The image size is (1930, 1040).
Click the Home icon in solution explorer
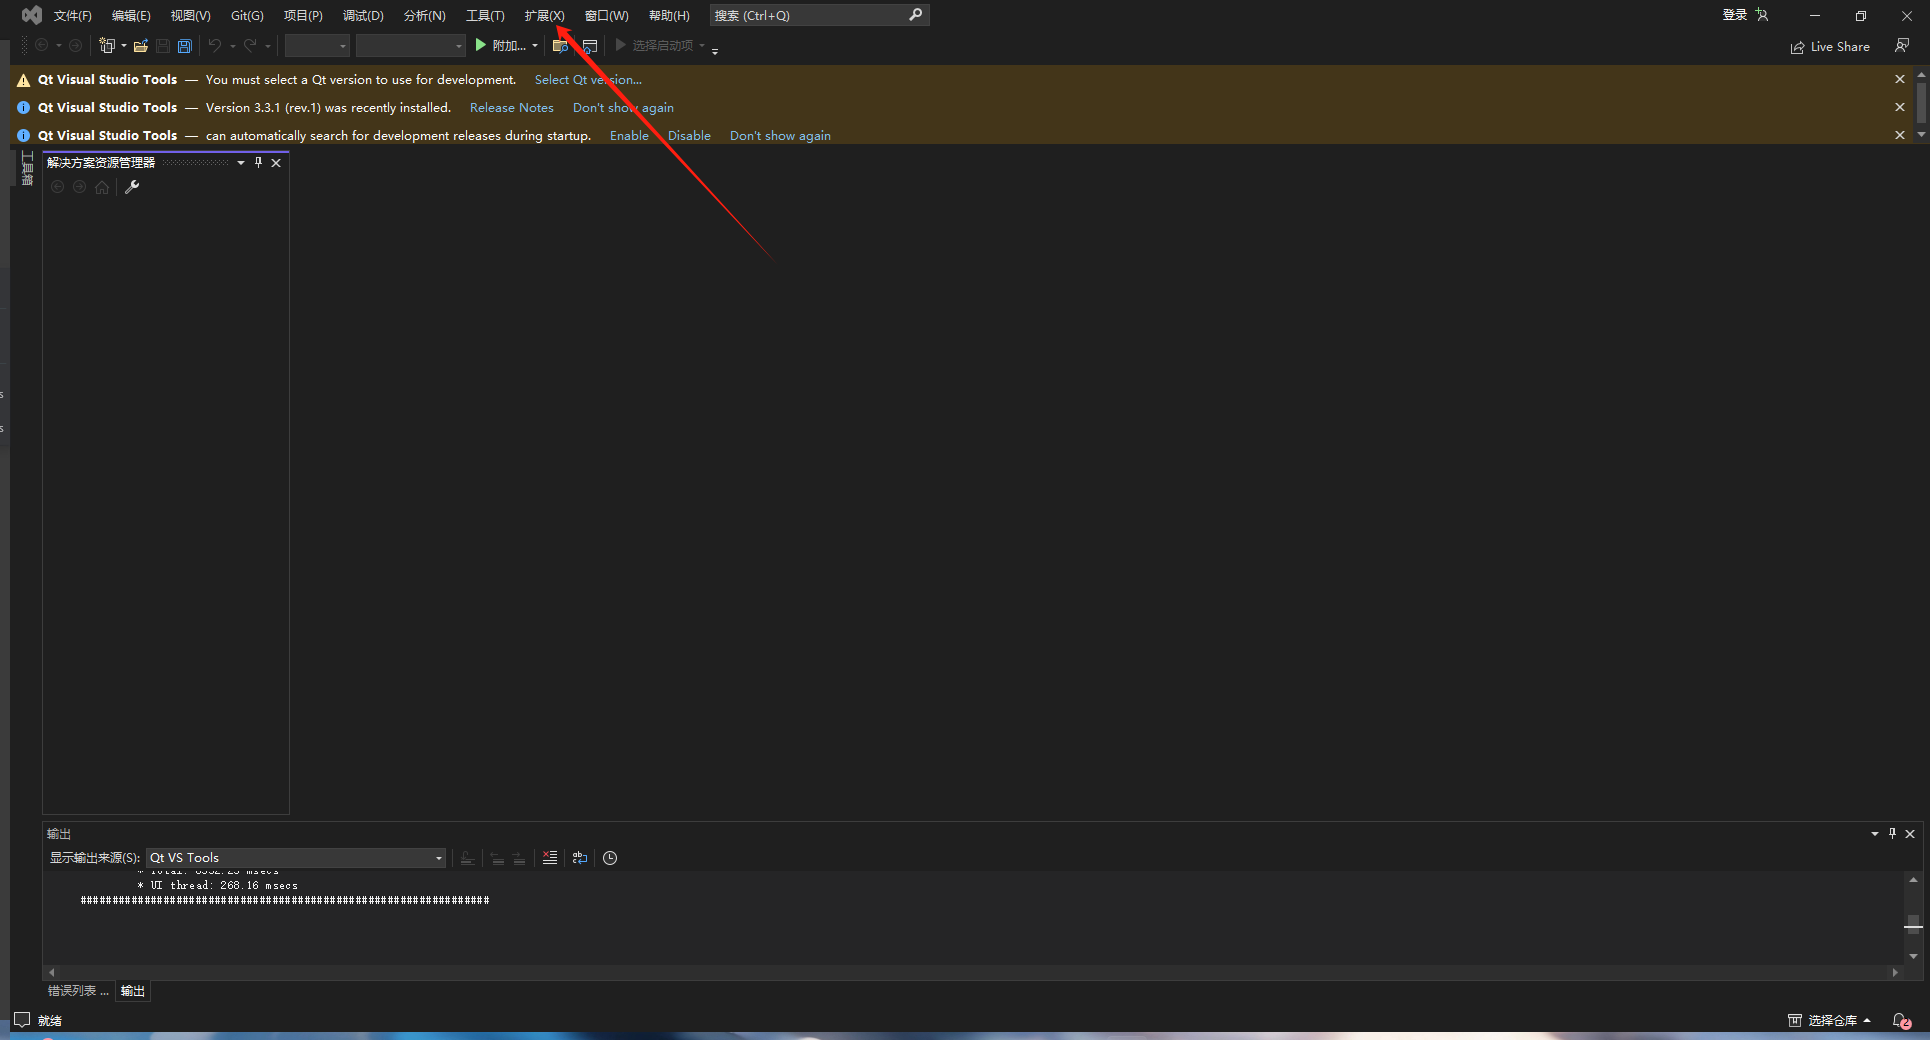(101, 187)
